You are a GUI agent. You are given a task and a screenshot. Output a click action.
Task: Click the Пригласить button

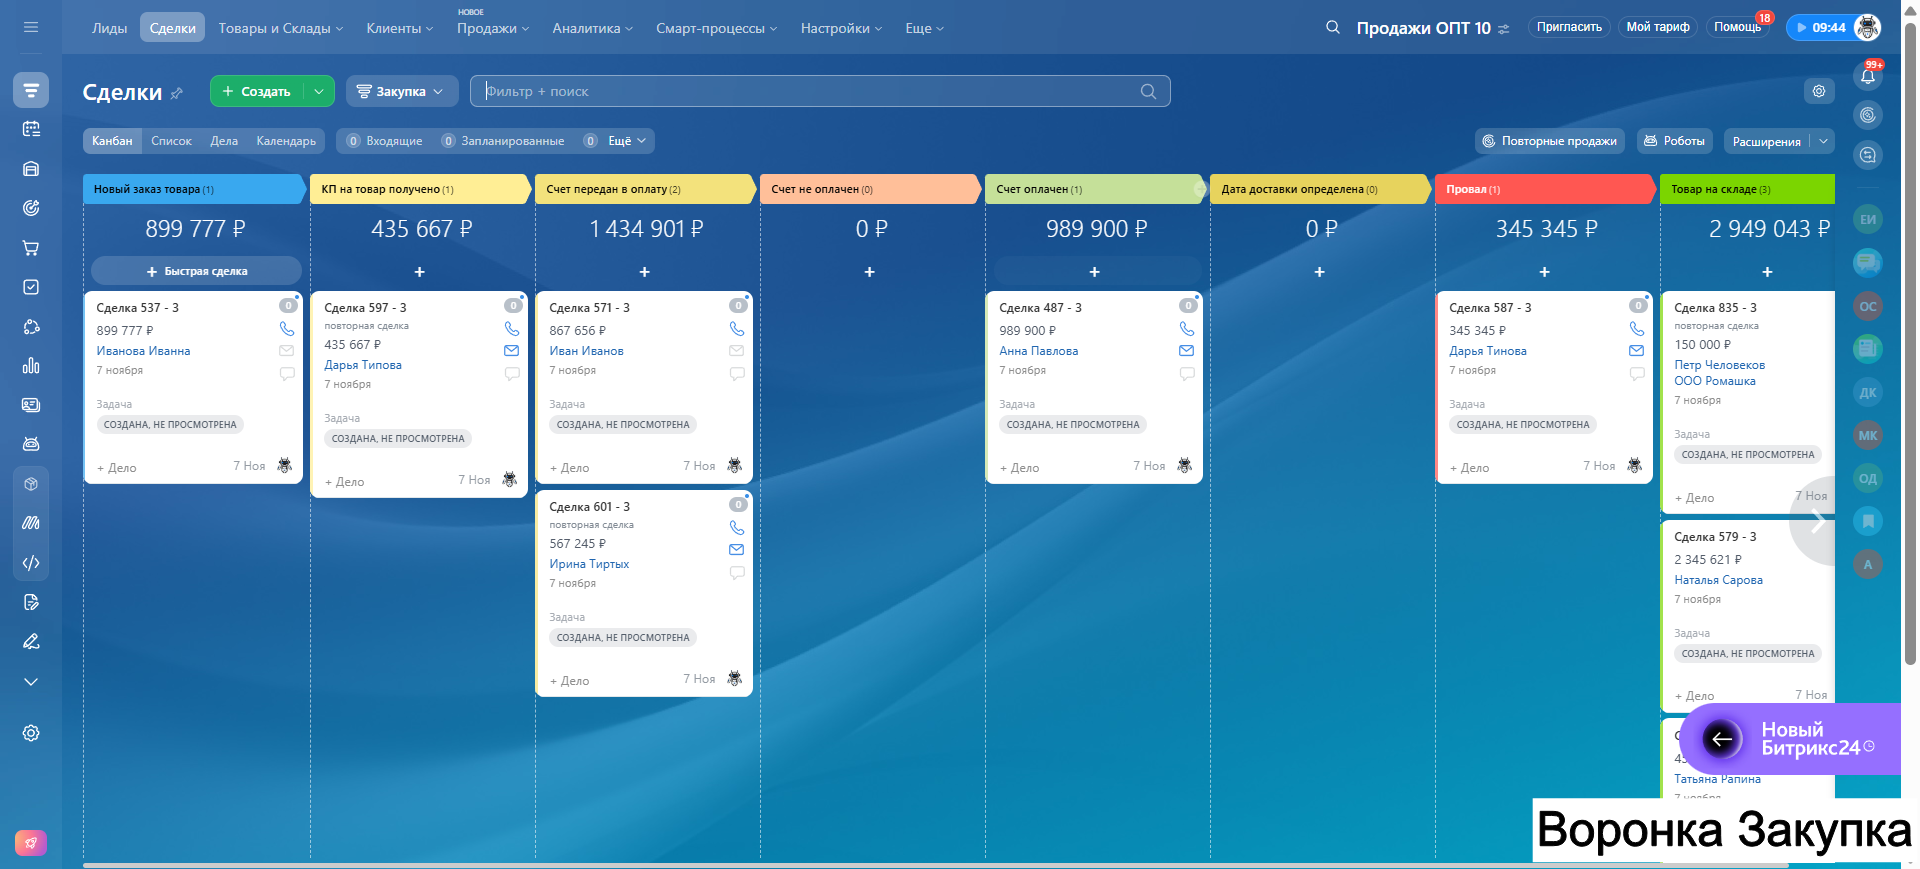click(x=1569, y=27)
